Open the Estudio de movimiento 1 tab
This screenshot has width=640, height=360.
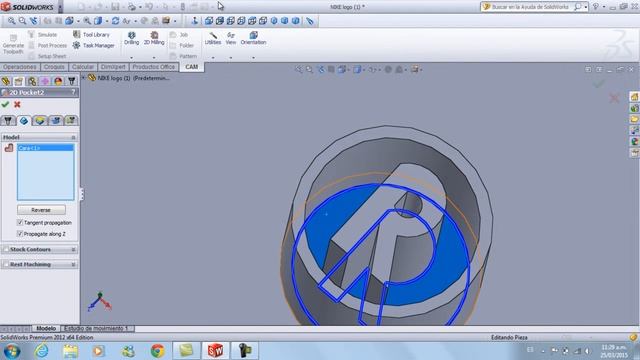(97, 328)
